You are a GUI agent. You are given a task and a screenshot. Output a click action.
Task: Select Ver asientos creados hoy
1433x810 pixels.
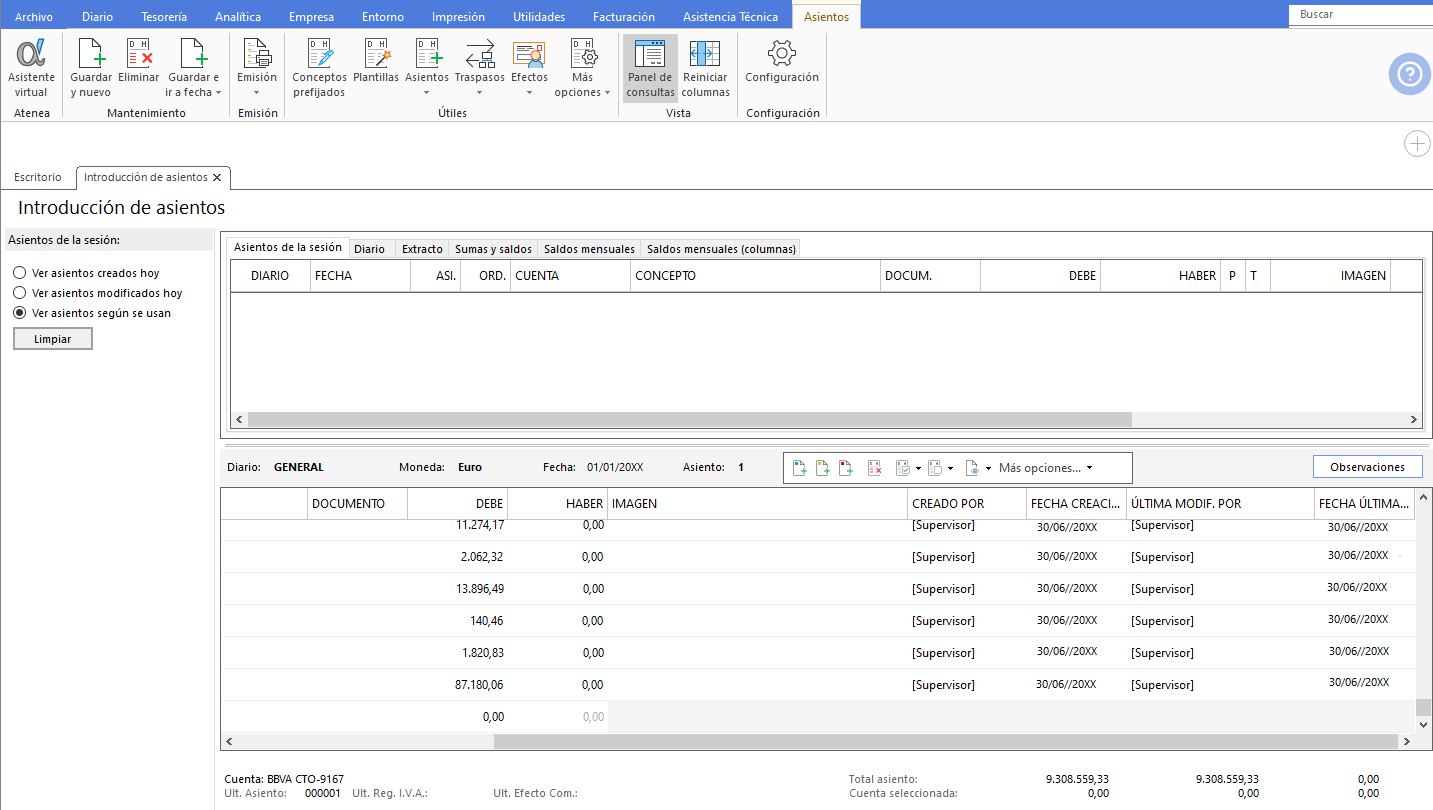[20, 273]
